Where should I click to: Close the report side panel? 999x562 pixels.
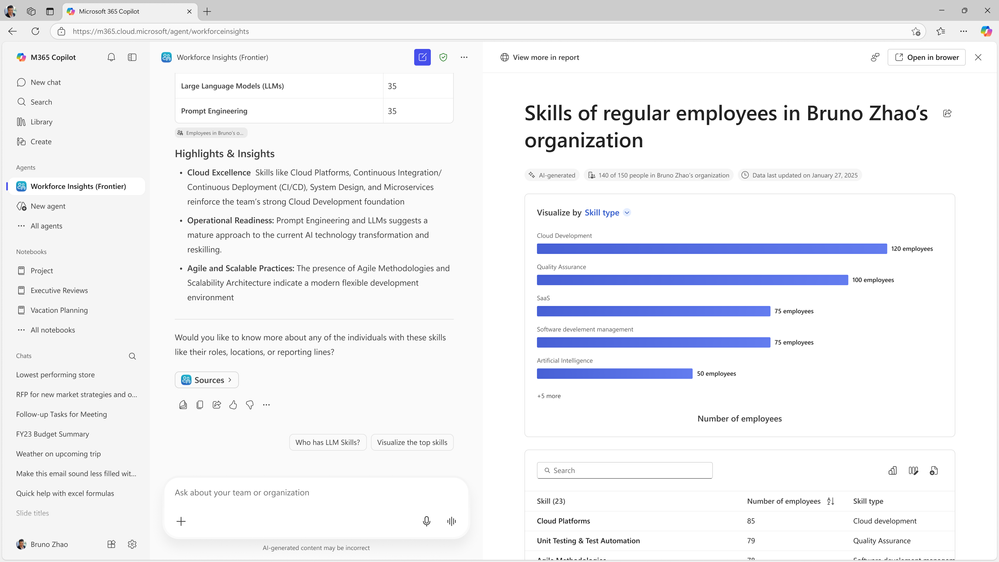[x=978, y=57]
